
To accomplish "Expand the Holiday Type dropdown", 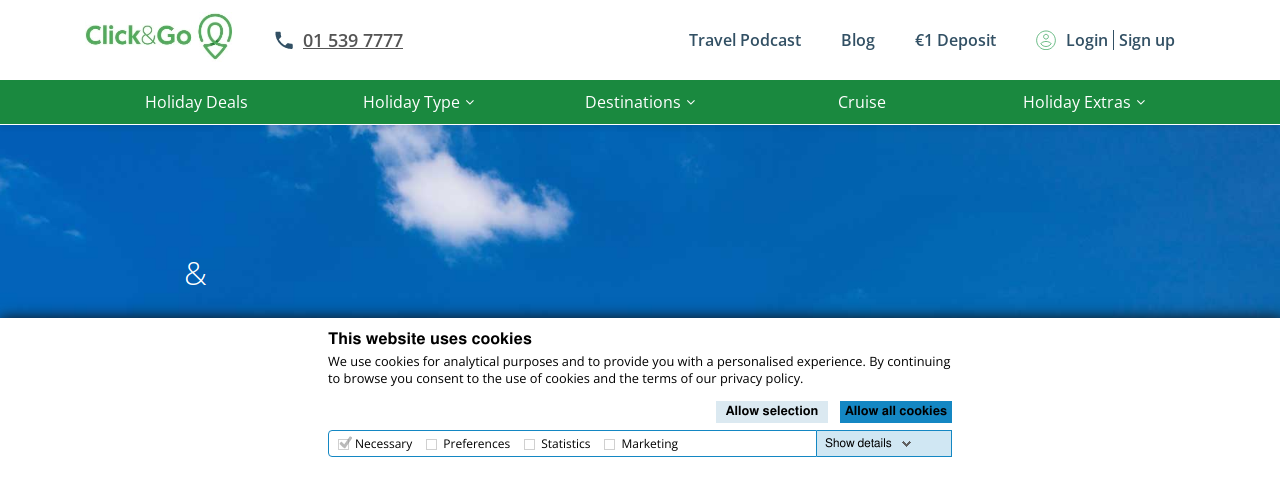I will click(x=418, y=102).
